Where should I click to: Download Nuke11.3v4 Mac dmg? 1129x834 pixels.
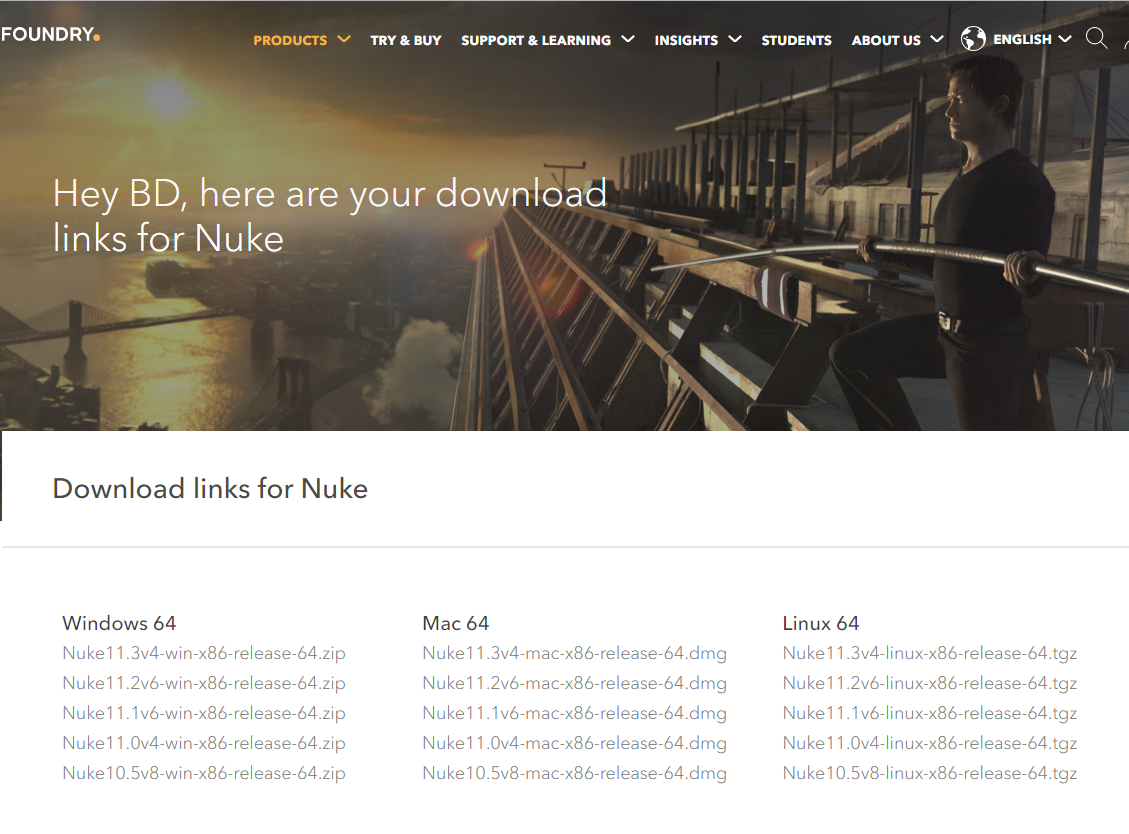(575, 653)
